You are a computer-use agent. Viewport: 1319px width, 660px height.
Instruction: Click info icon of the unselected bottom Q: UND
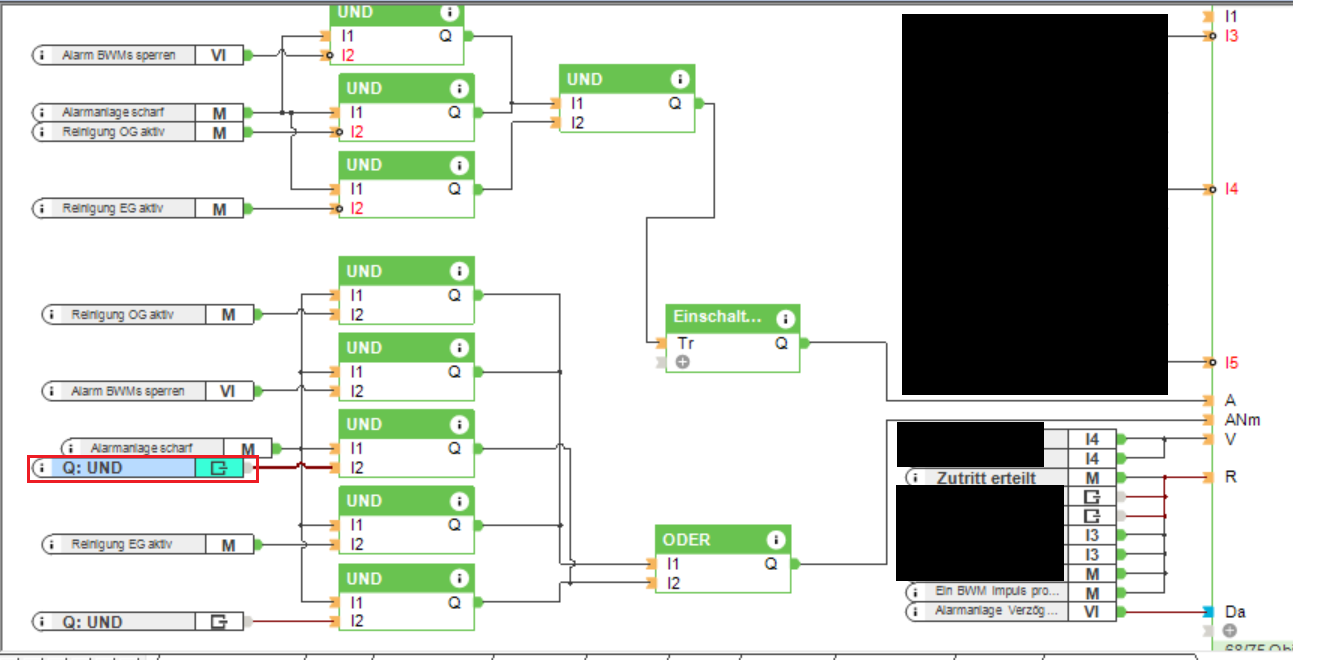43,622
